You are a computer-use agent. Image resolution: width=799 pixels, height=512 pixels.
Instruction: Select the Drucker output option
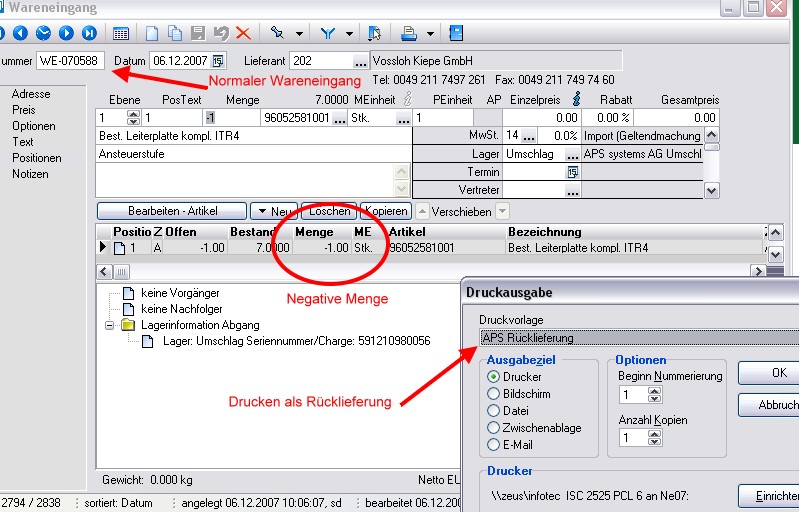493,377
